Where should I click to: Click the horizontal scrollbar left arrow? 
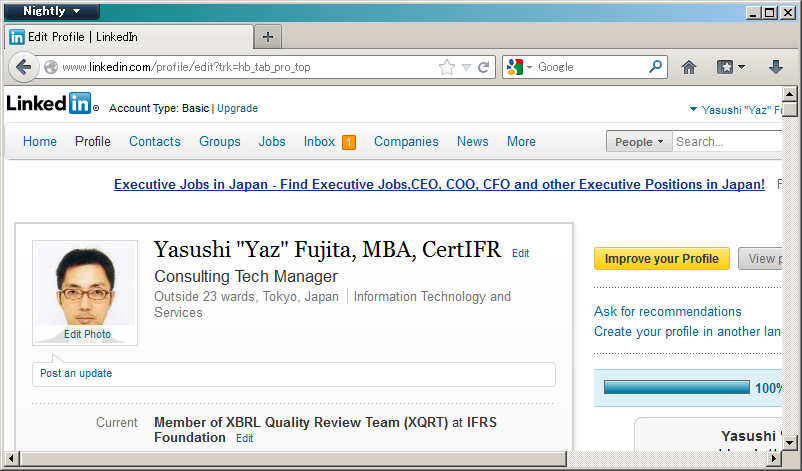(12, 458)
